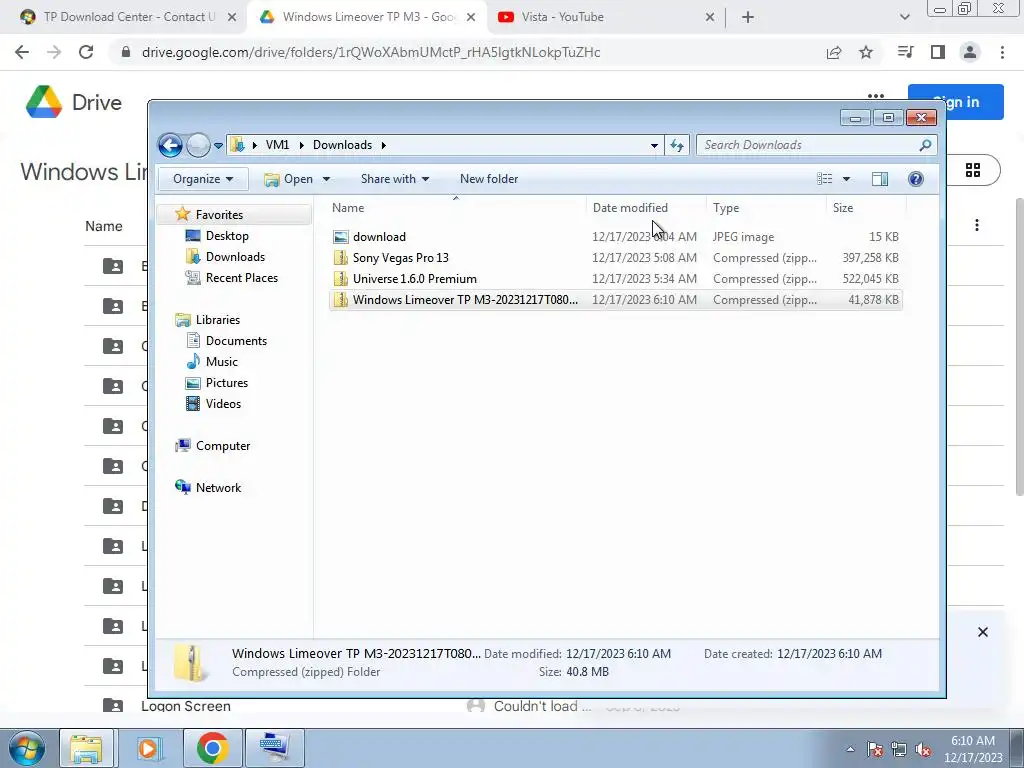The image size is (1024, 768).
Task: Share this page via Chrome share icon
Action: pos(834,52)
